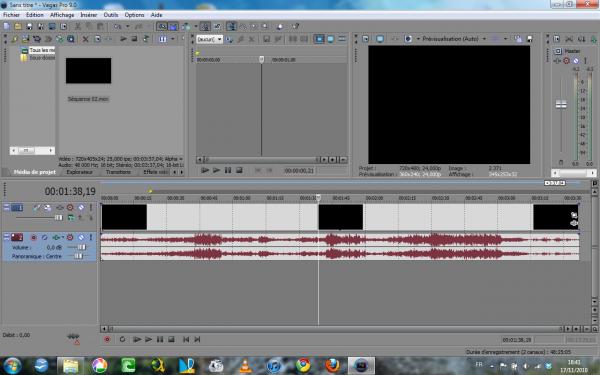Click the Undo arrow icon in the toolbar
This screenshot has height=375, width=600.
point(117,26)
